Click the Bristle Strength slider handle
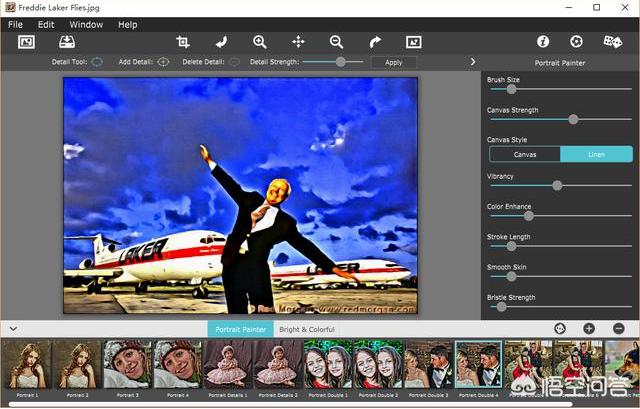Screen dimensions: 640x409 (501, 307)
